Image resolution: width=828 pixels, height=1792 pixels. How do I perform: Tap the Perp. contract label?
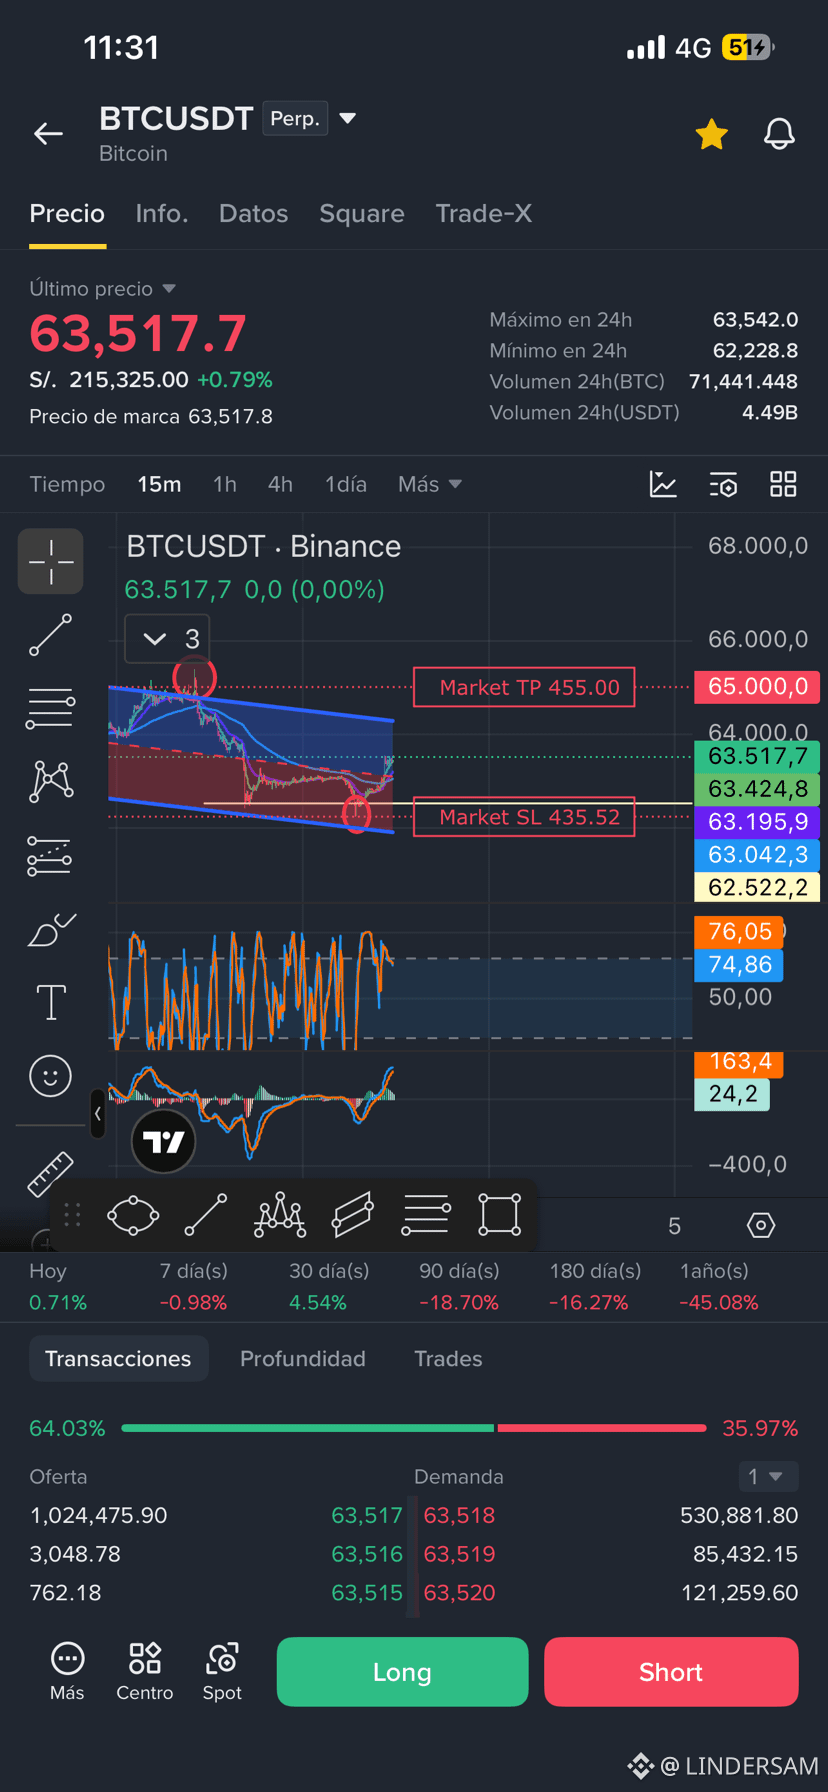point(295,118)
